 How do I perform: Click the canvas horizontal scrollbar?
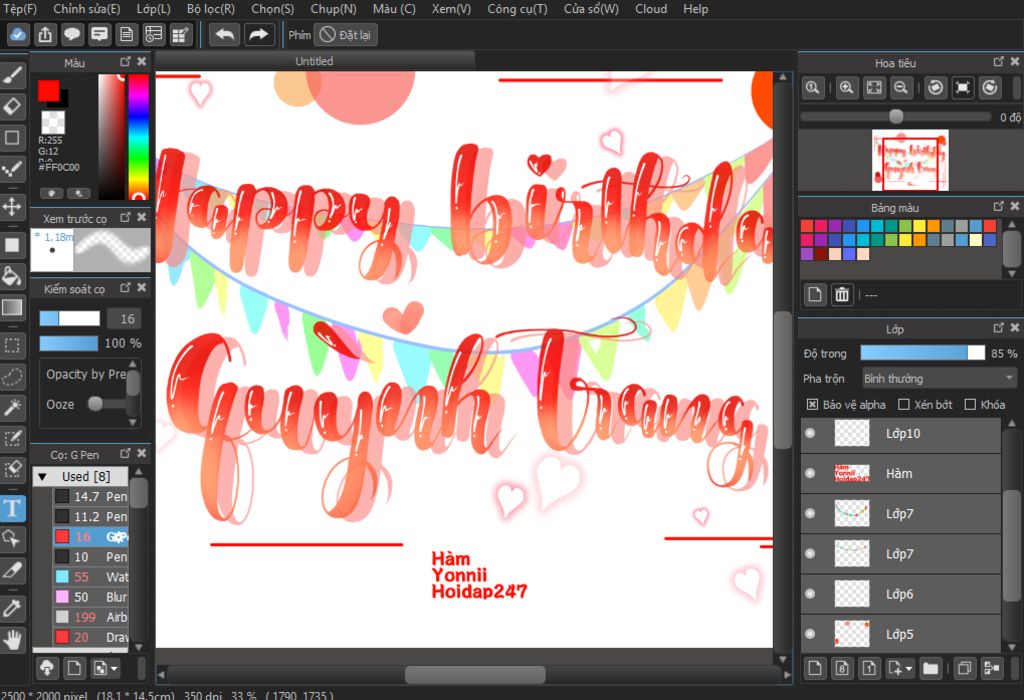(474, 674)
